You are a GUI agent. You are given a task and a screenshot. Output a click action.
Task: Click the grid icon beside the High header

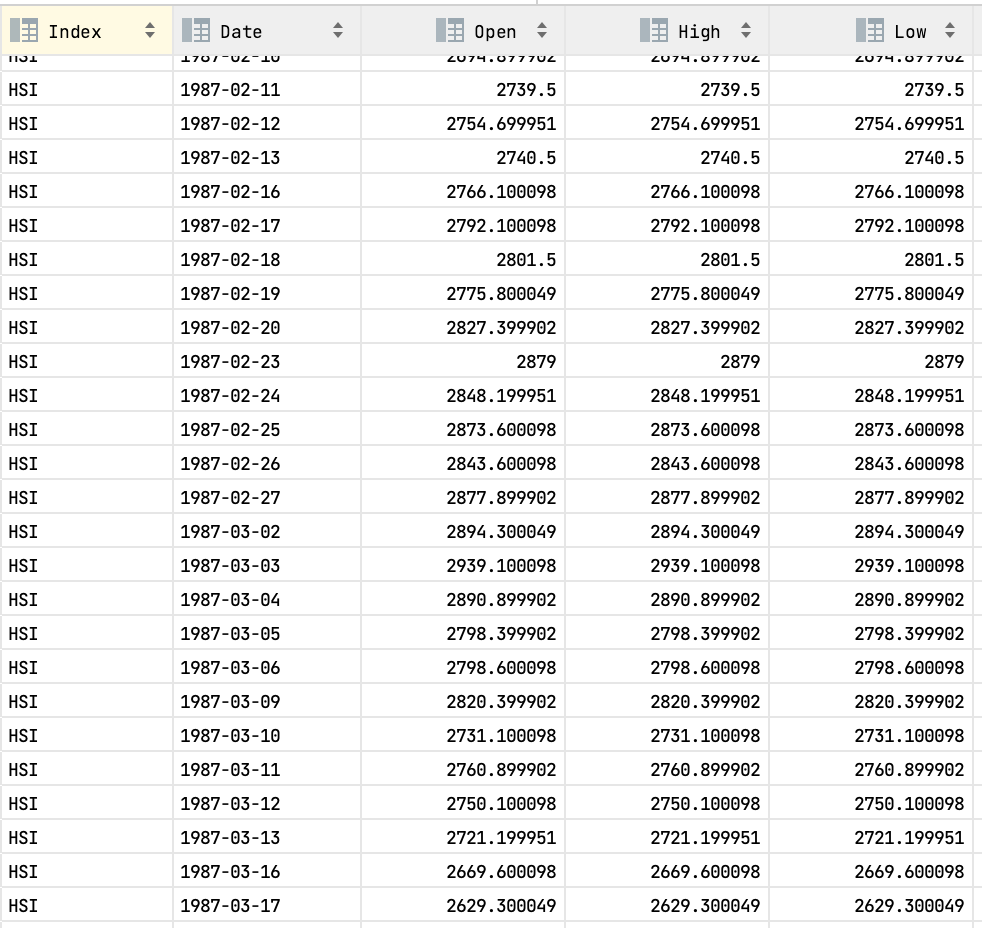(655, 30)
